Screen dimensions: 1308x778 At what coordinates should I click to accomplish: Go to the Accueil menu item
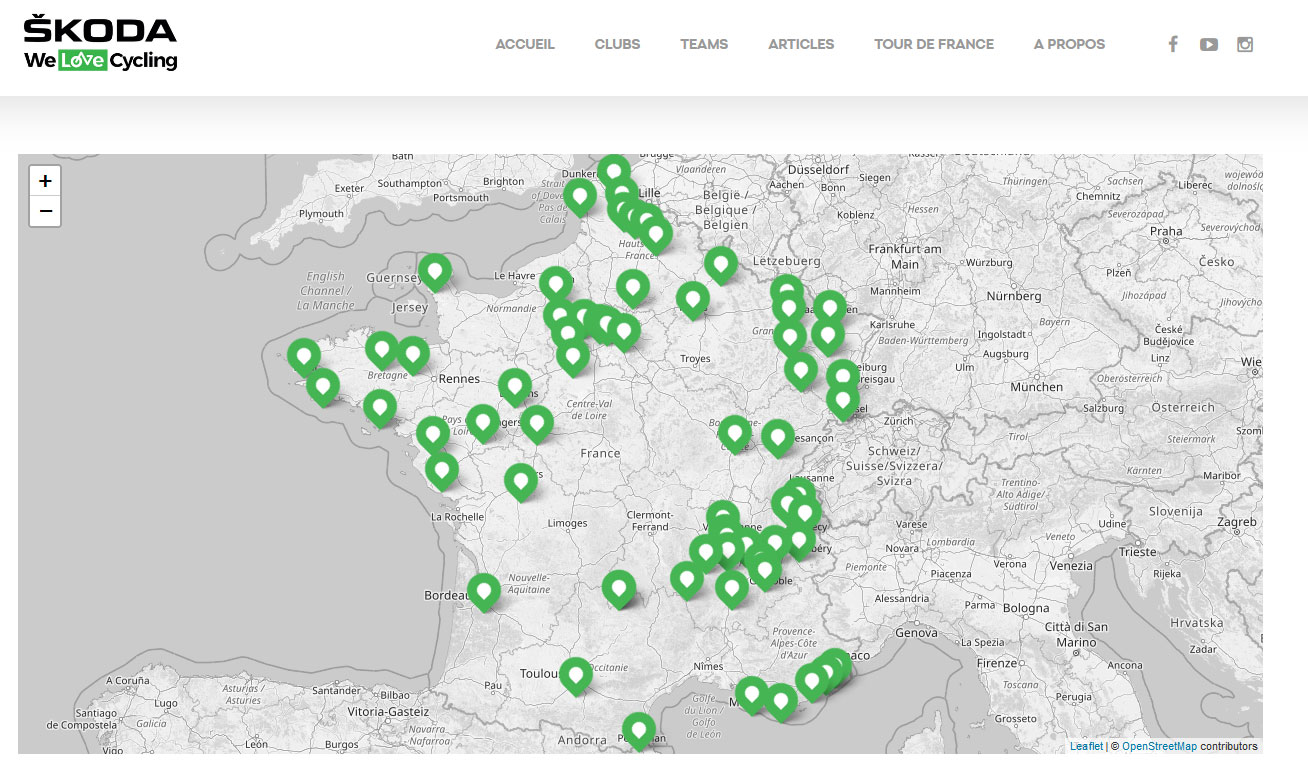pos(525,44)
